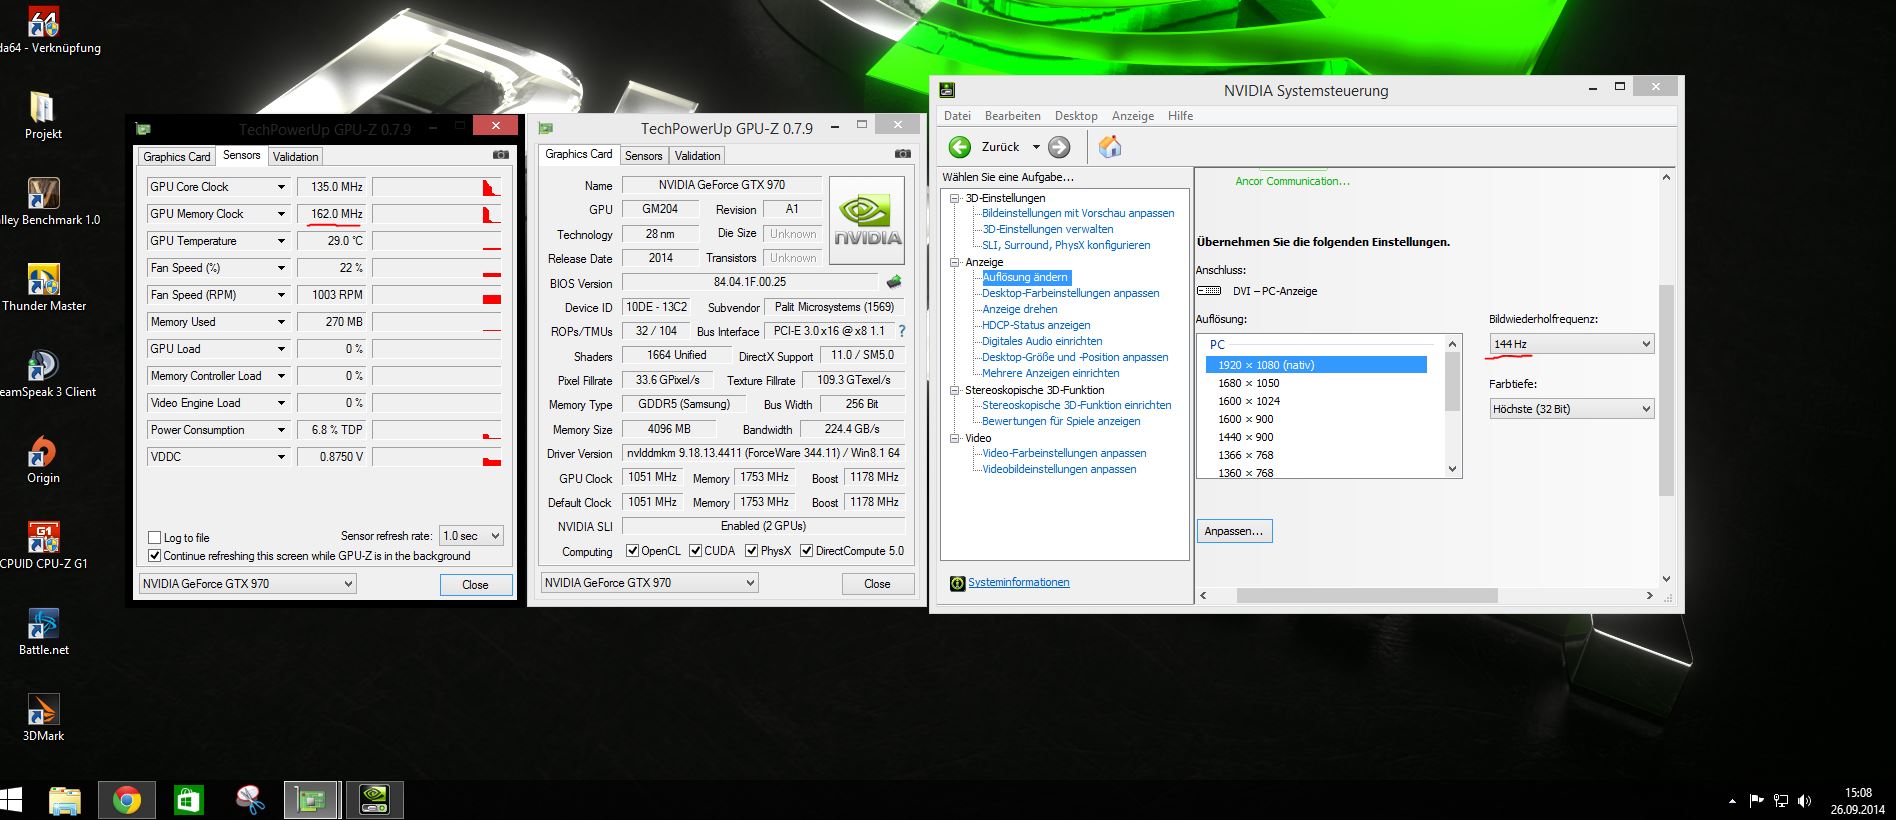Click the NVIDIA logo in GPU-Z
Viewport: 1896px width, 820px height.
click(867, 220)
